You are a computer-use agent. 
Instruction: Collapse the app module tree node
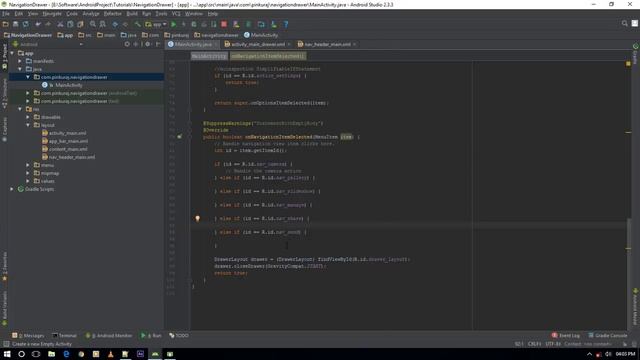point(12,53)
